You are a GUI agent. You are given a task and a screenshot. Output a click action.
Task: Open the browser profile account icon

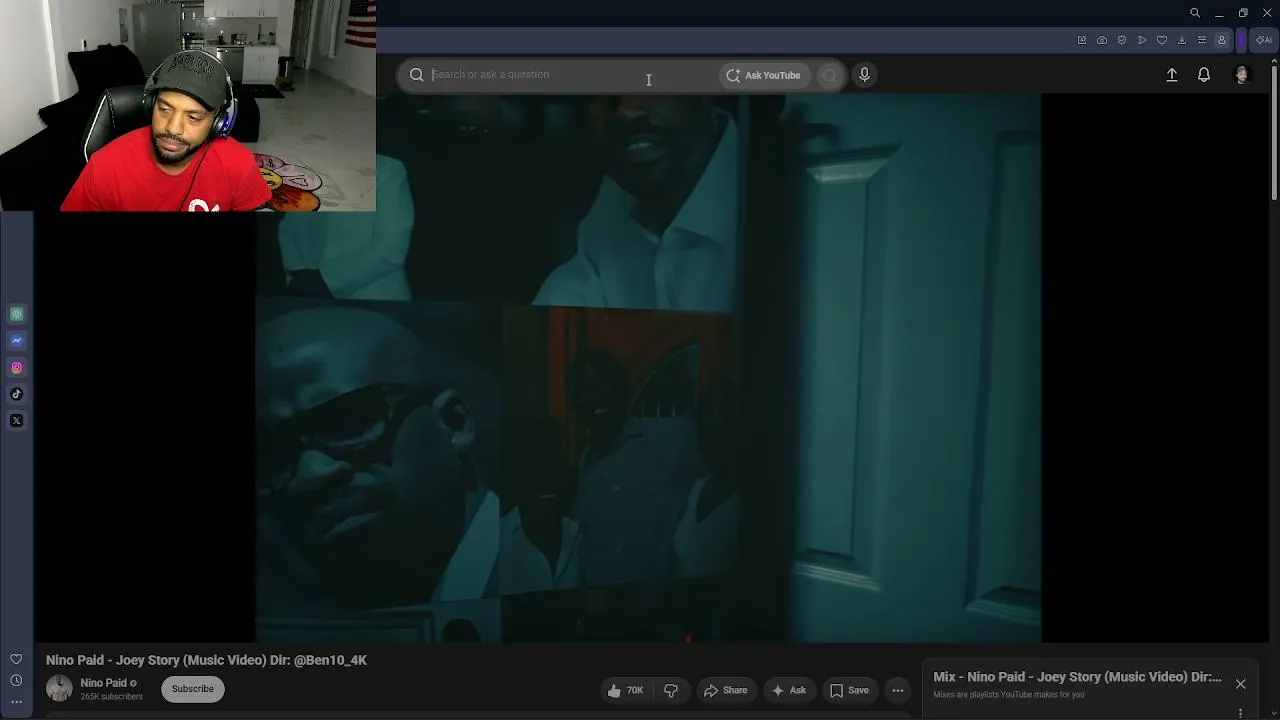(1222, 40)
